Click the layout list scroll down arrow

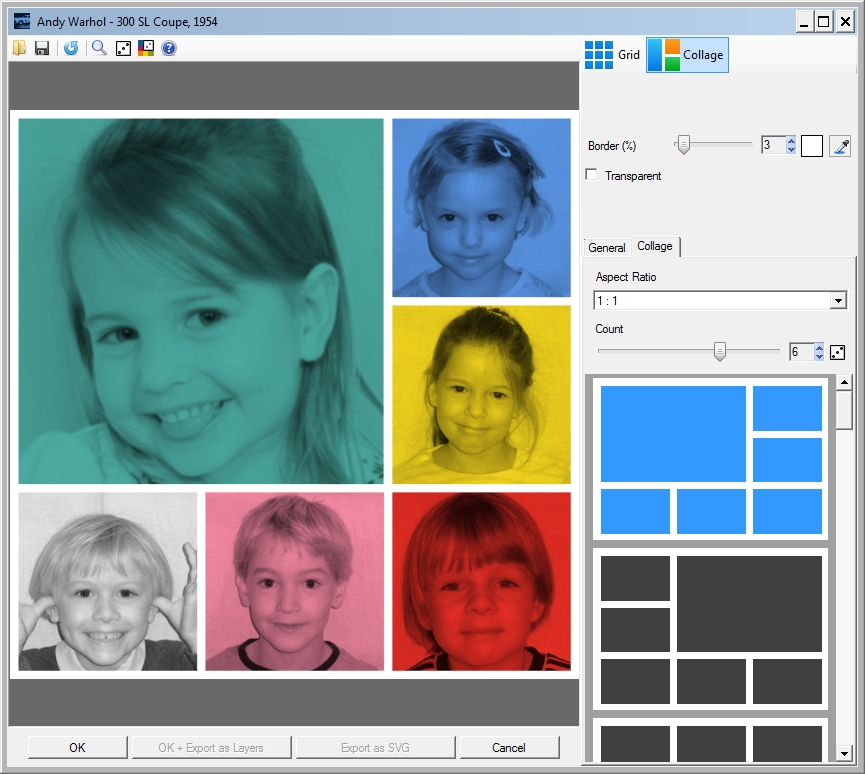coord(844,754)
